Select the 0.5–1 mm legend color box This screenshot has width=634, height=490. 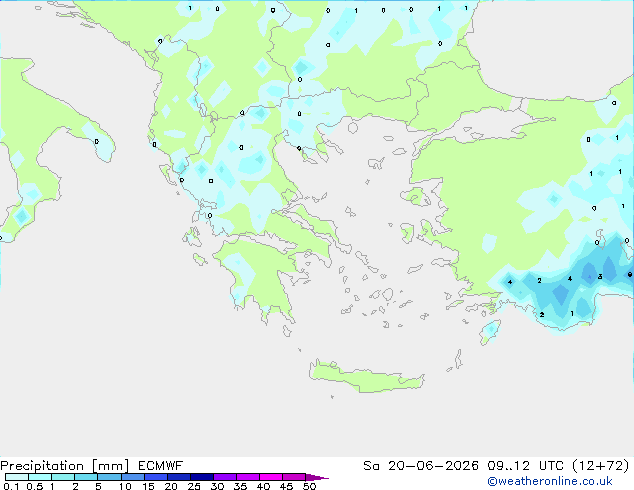(40, 477)
